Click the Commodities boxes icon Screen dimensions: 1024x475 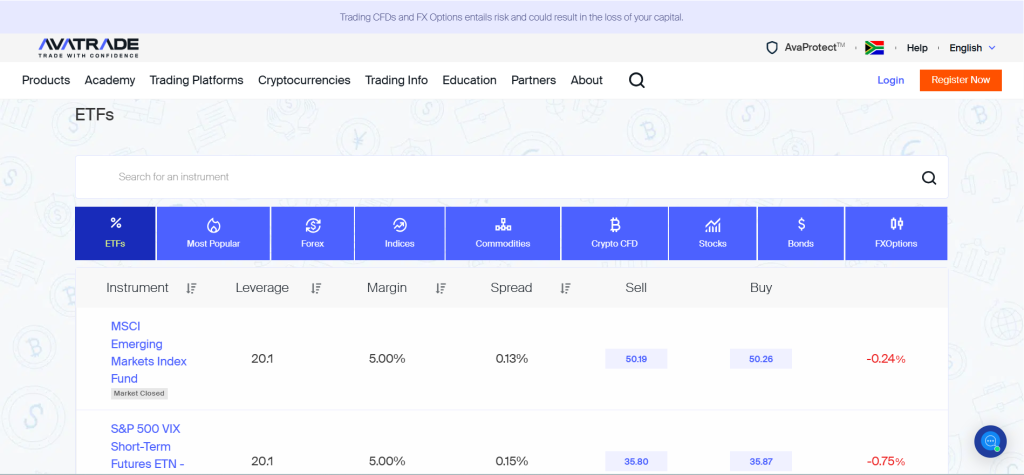coord(503,225)
